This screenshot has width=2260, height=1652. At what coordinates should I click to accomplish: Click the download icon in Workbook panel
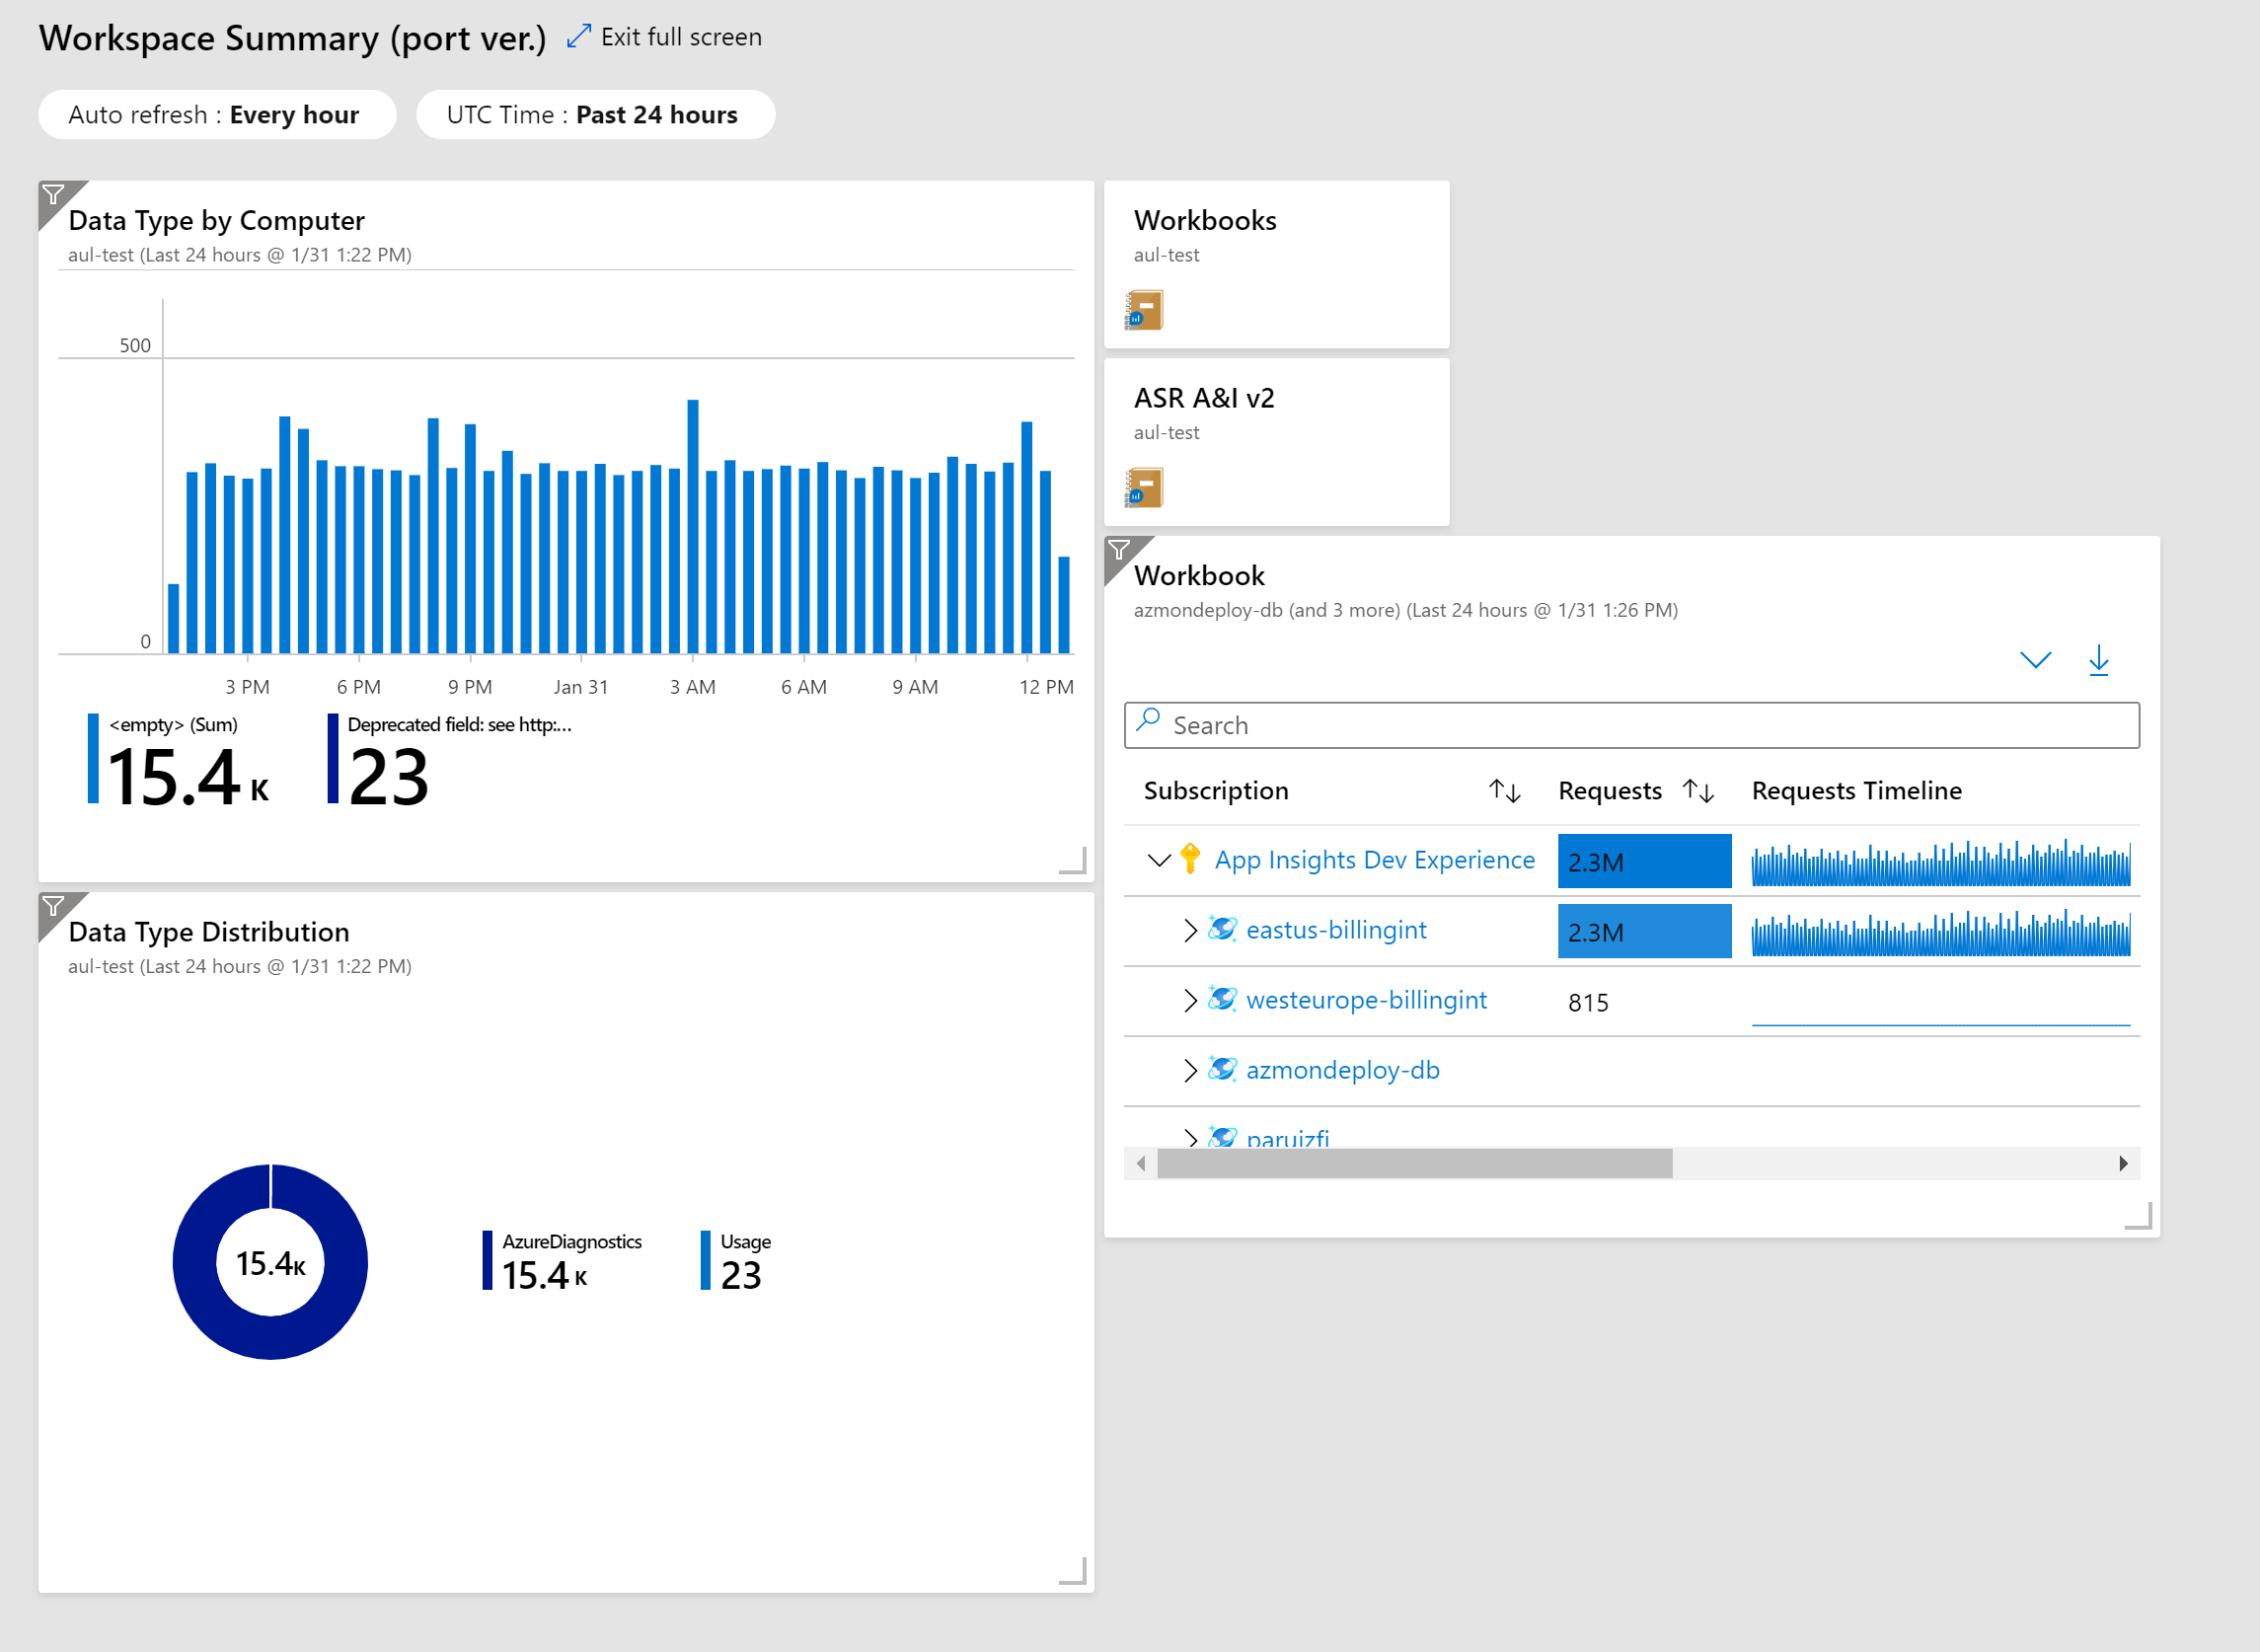pos(2100,661)
